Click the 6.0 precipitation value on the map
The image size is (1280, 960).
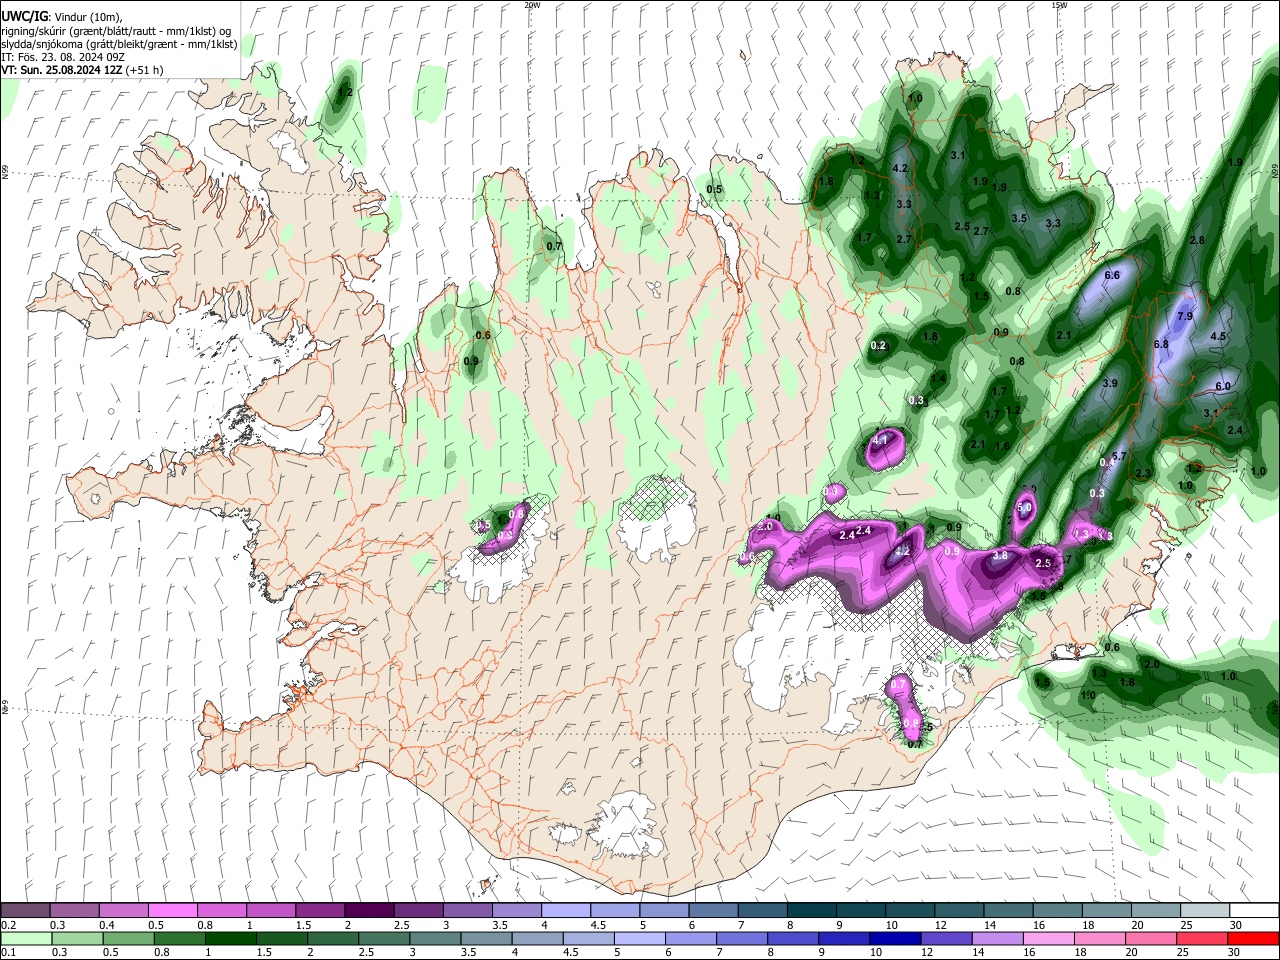(x=1222, y=386)
